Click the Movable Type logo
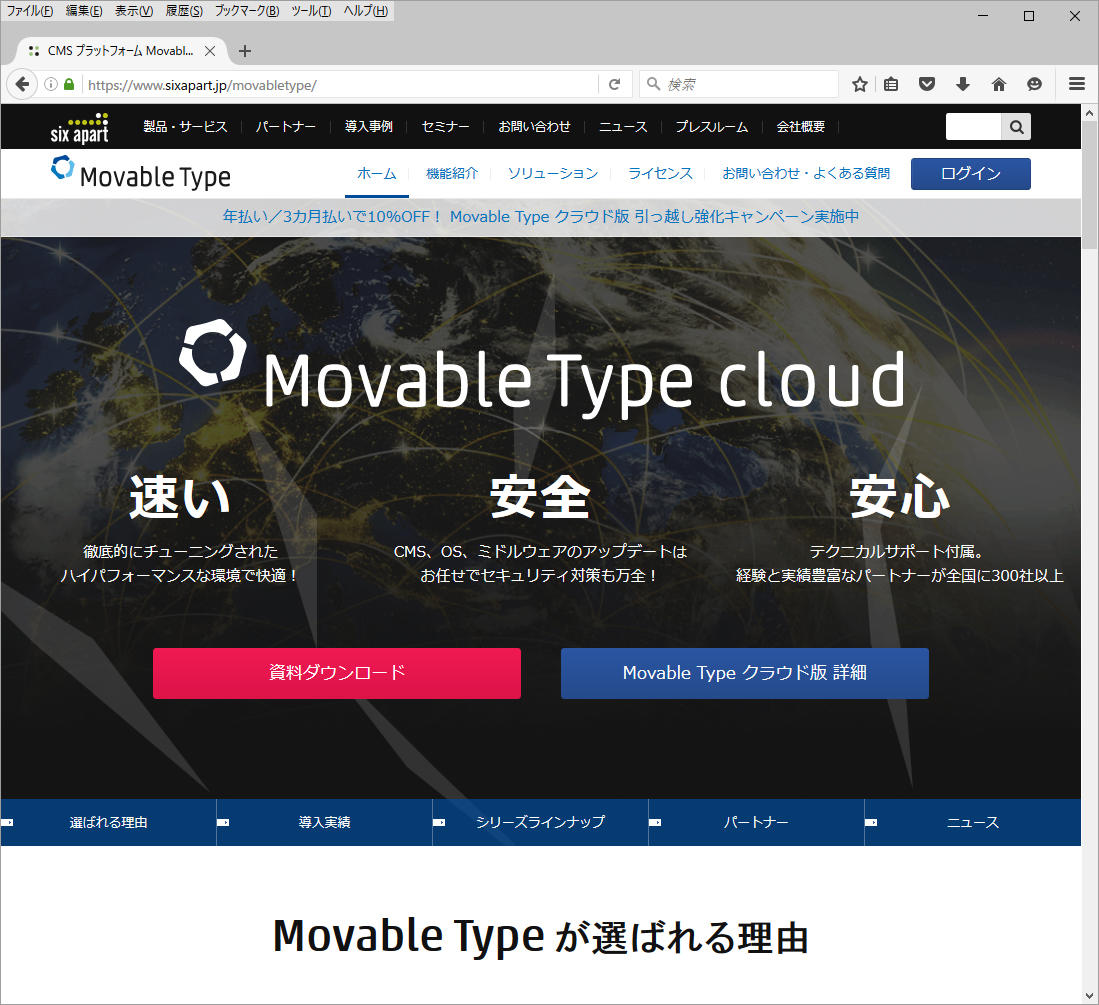 141,174
